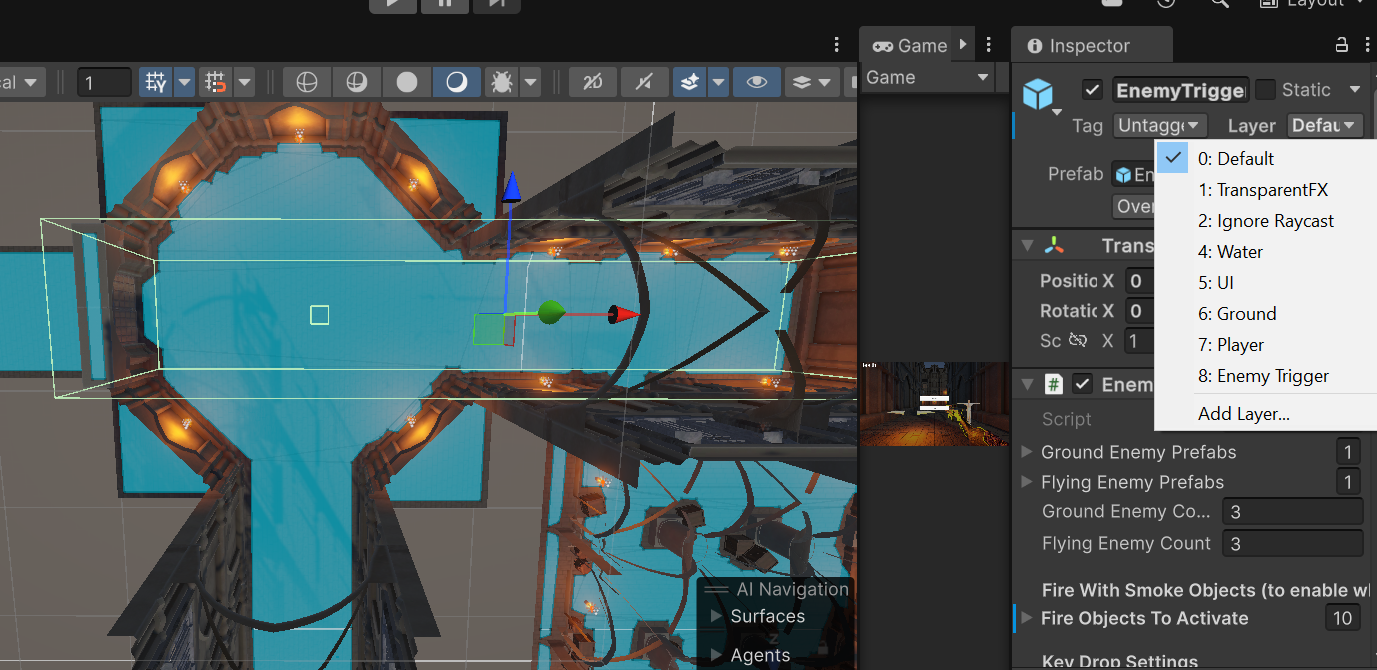
Task: Disable the Enemy script component checkbox
Action: (1082, 383)
